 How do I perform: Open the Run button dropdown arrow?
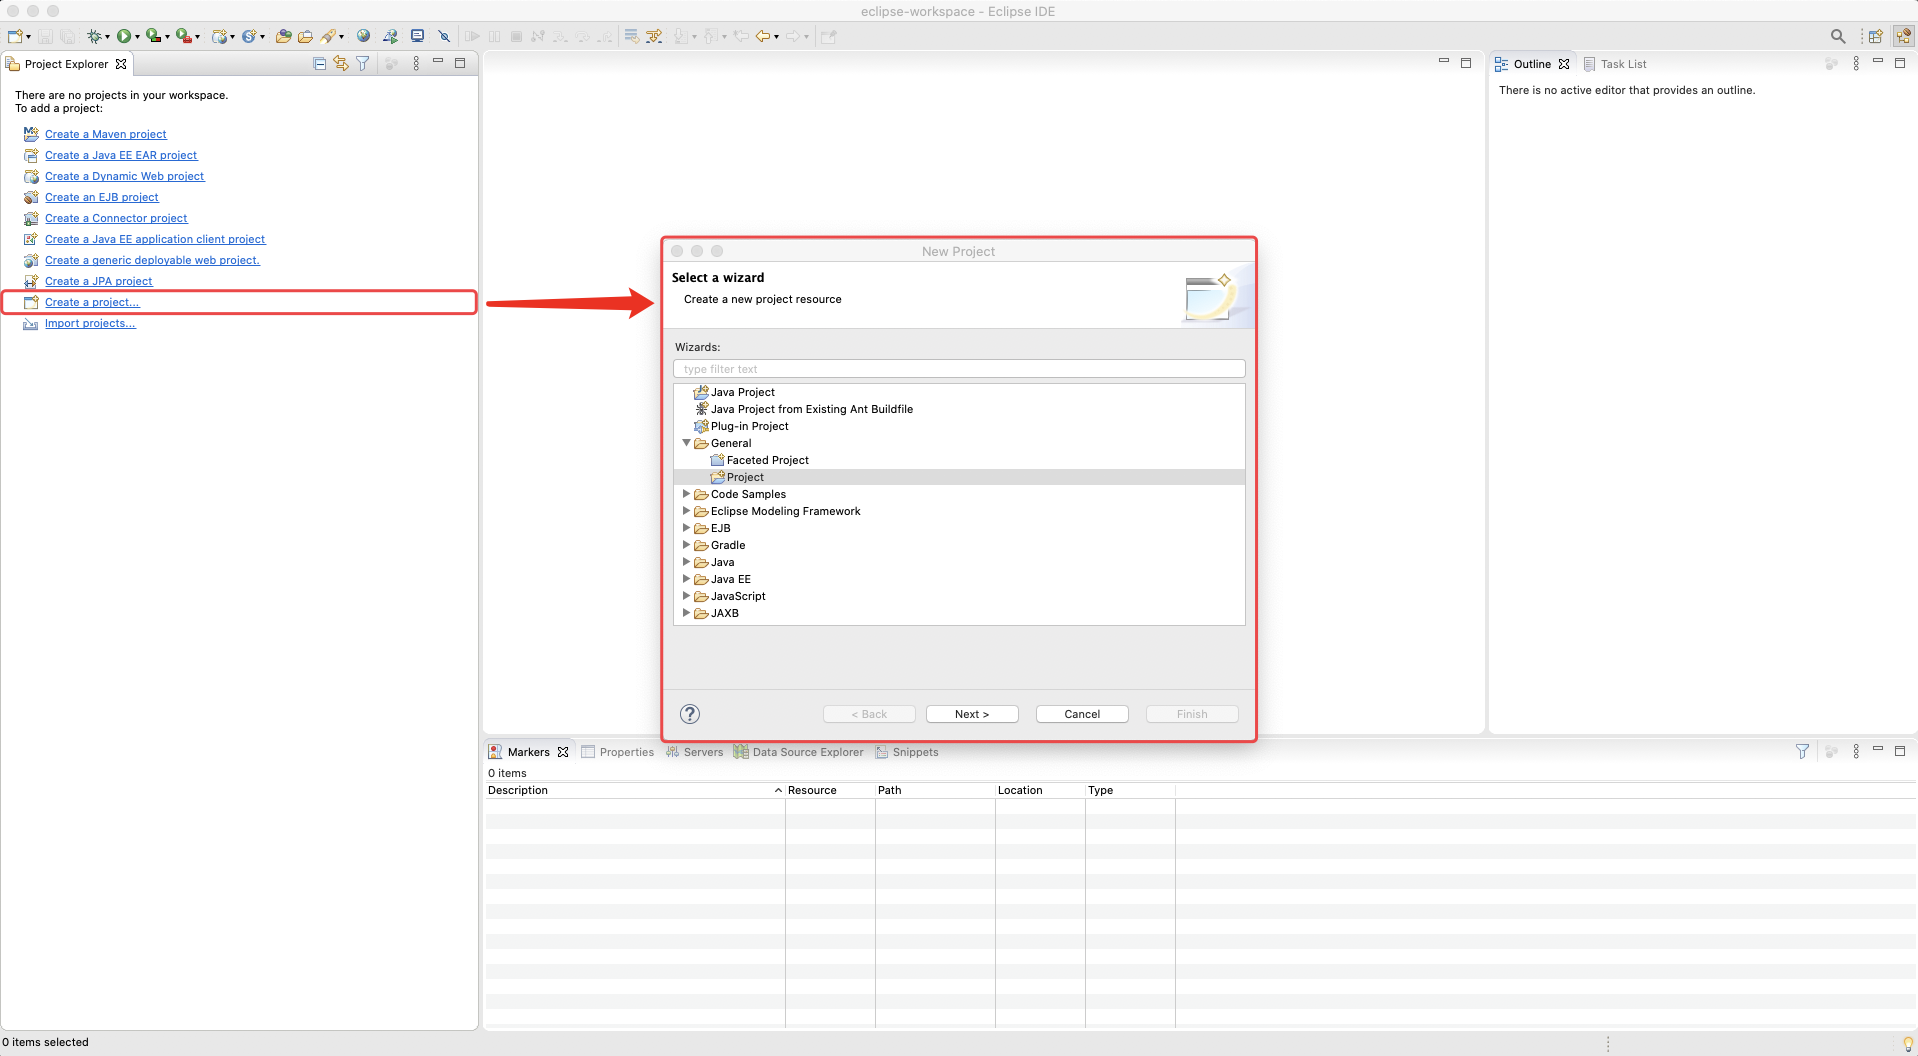(x=137, y=37)
